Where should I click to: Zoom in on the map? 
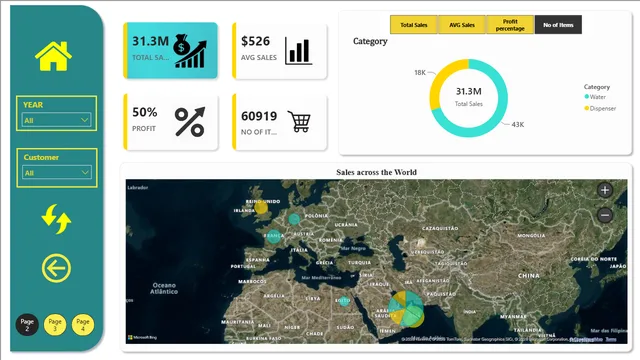click(x=605, y=190)
